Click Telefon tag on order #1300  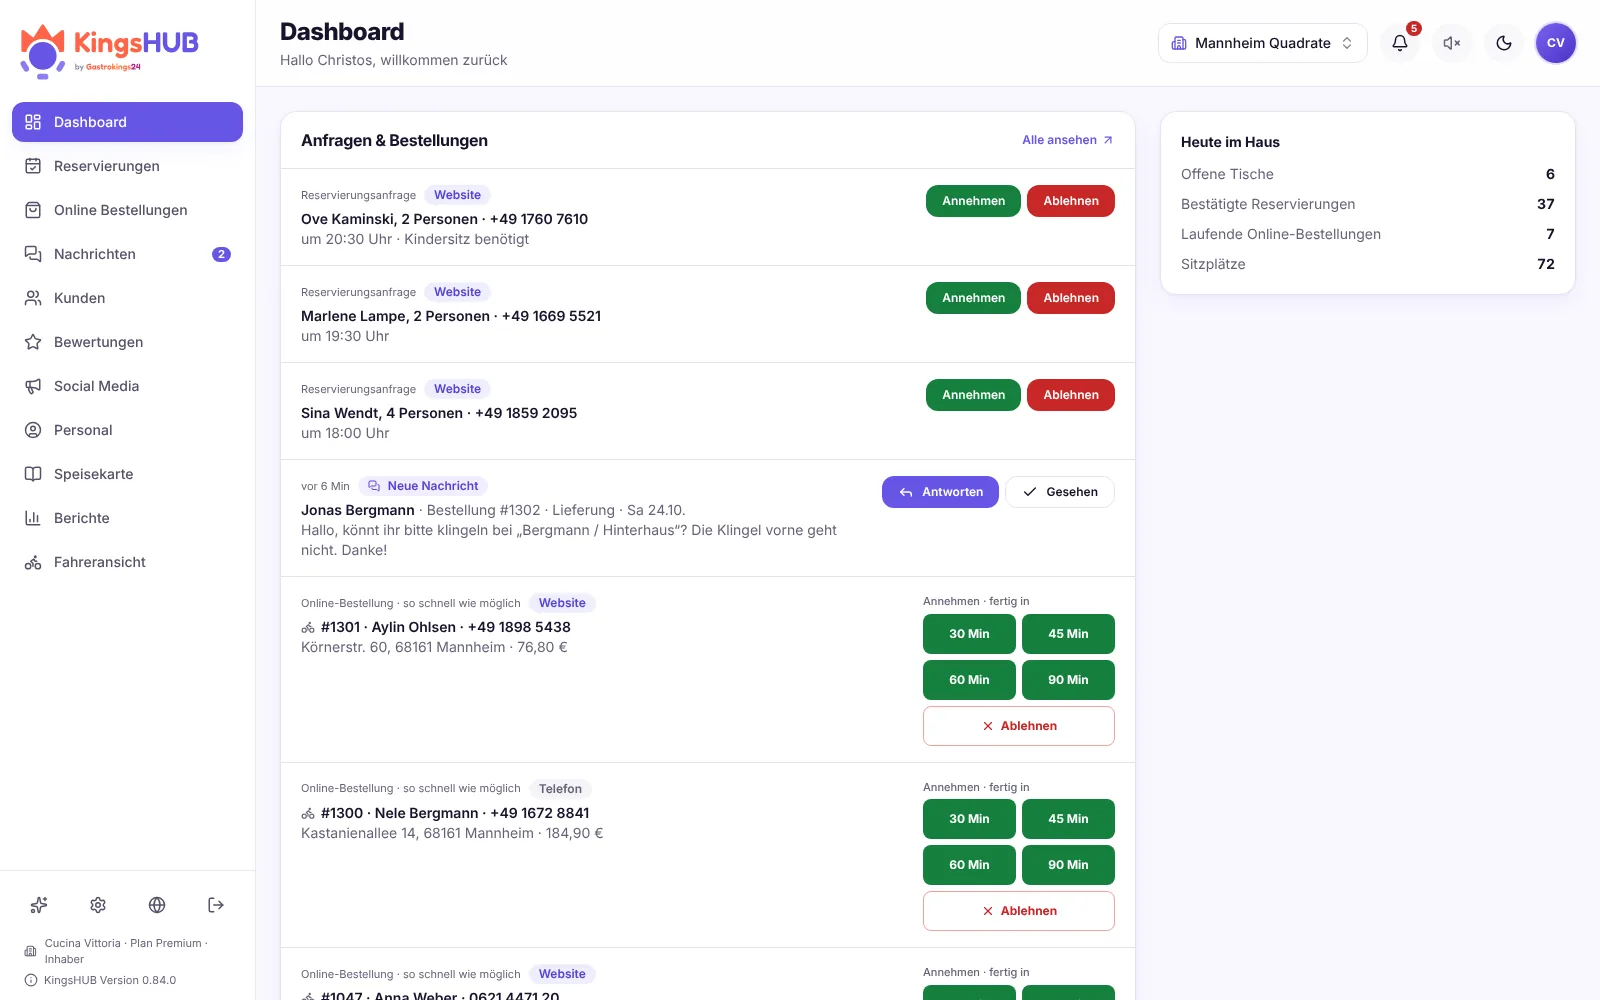(x=560, y=789)
